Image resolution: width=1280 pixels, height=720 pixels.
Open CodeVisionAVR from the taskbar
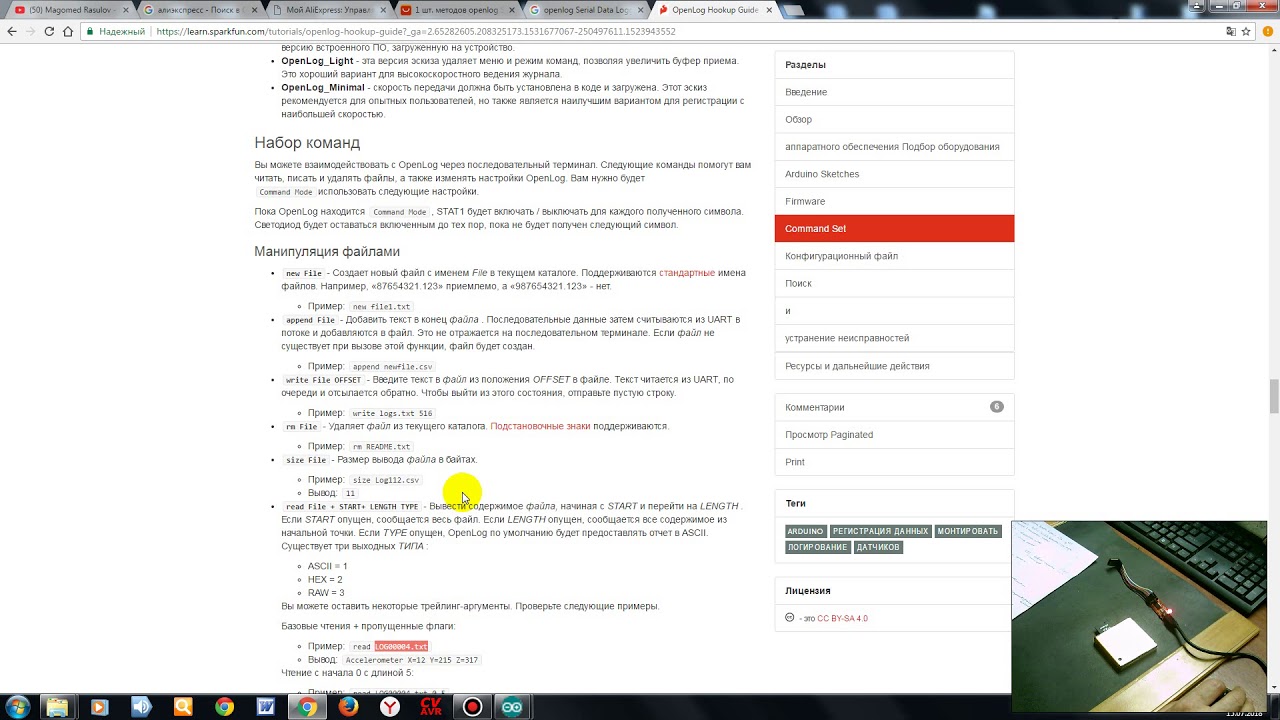coord(431,707)
